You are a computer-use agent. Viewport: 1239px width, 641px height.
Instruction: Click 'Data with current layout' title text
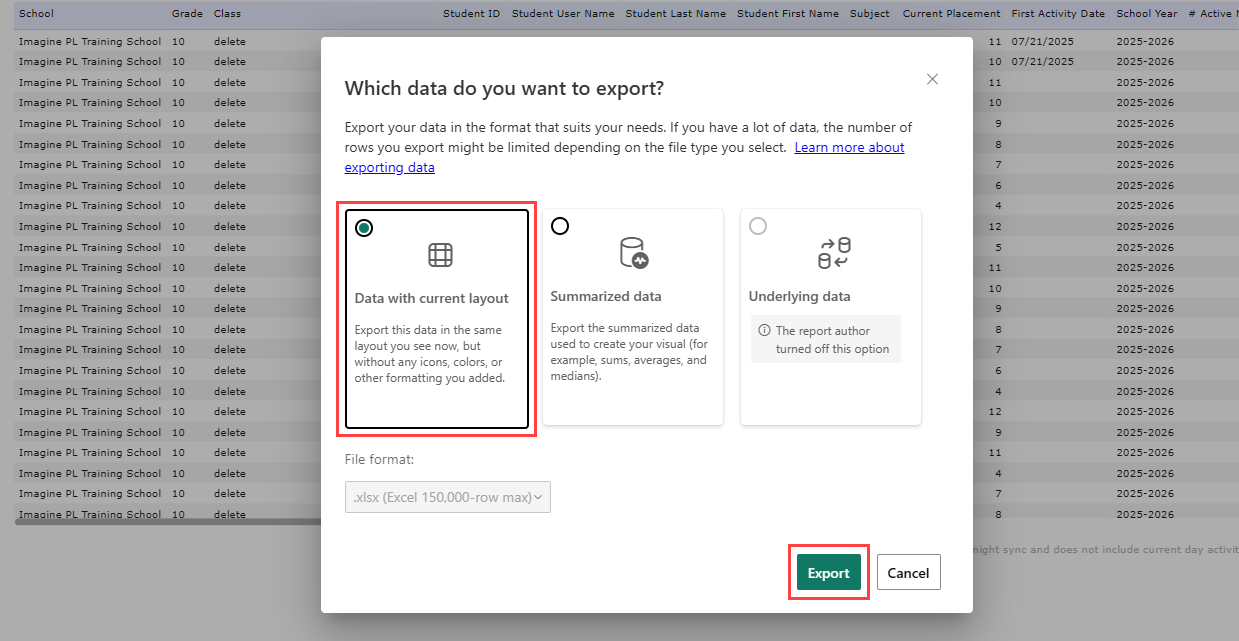432,298
